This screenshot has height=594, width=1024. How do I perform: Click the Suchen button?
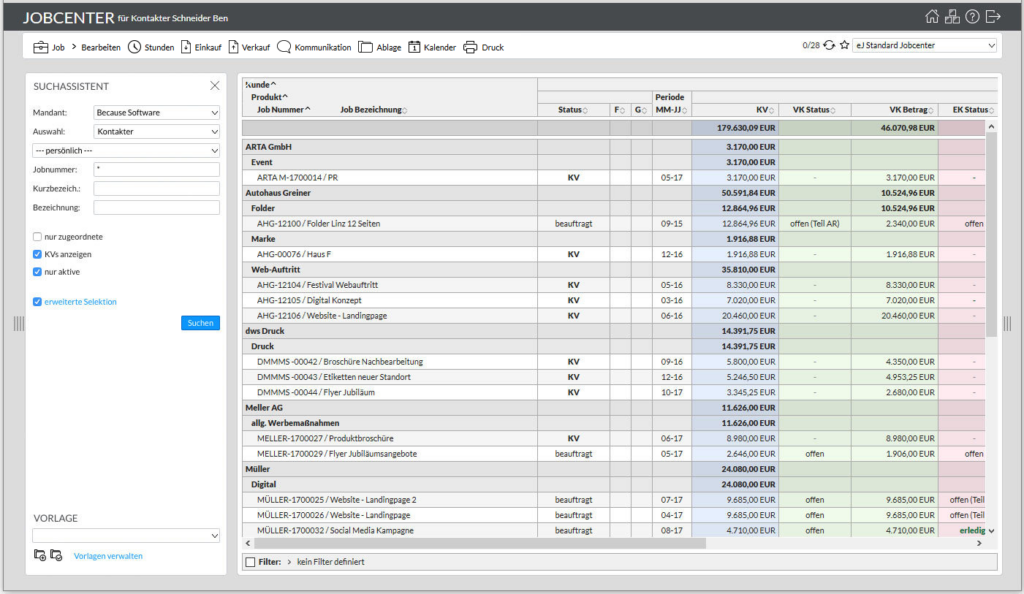pos(200,322)
